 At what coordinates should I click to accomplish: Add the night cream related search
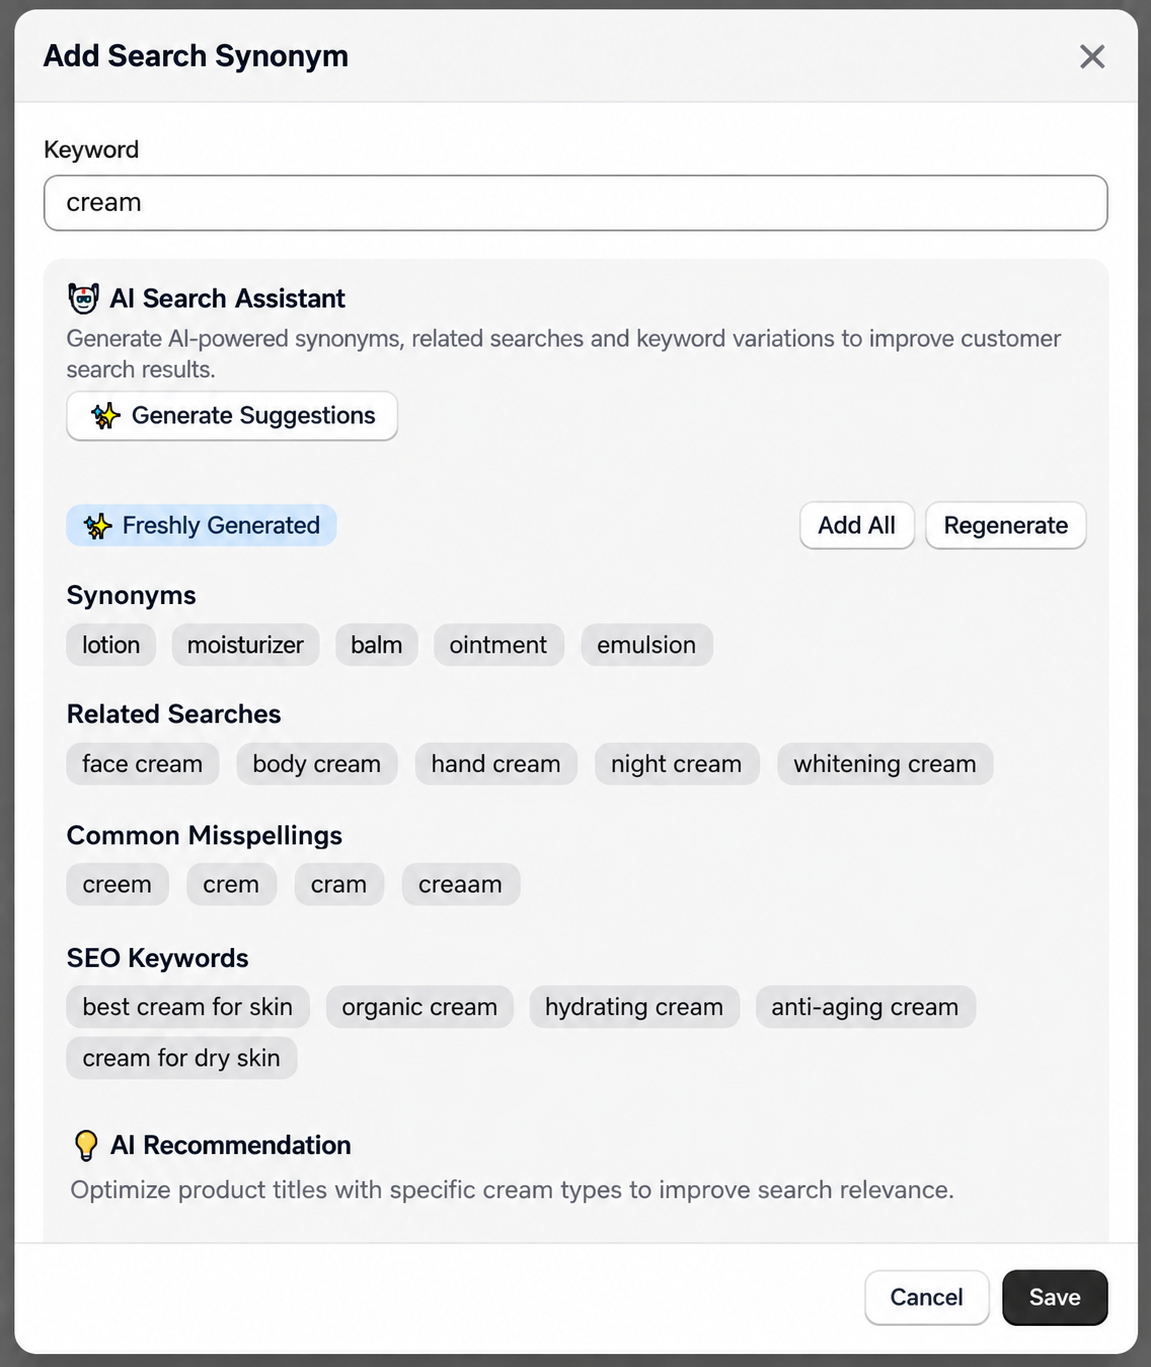pyautogui.click(x=676, y=764)
